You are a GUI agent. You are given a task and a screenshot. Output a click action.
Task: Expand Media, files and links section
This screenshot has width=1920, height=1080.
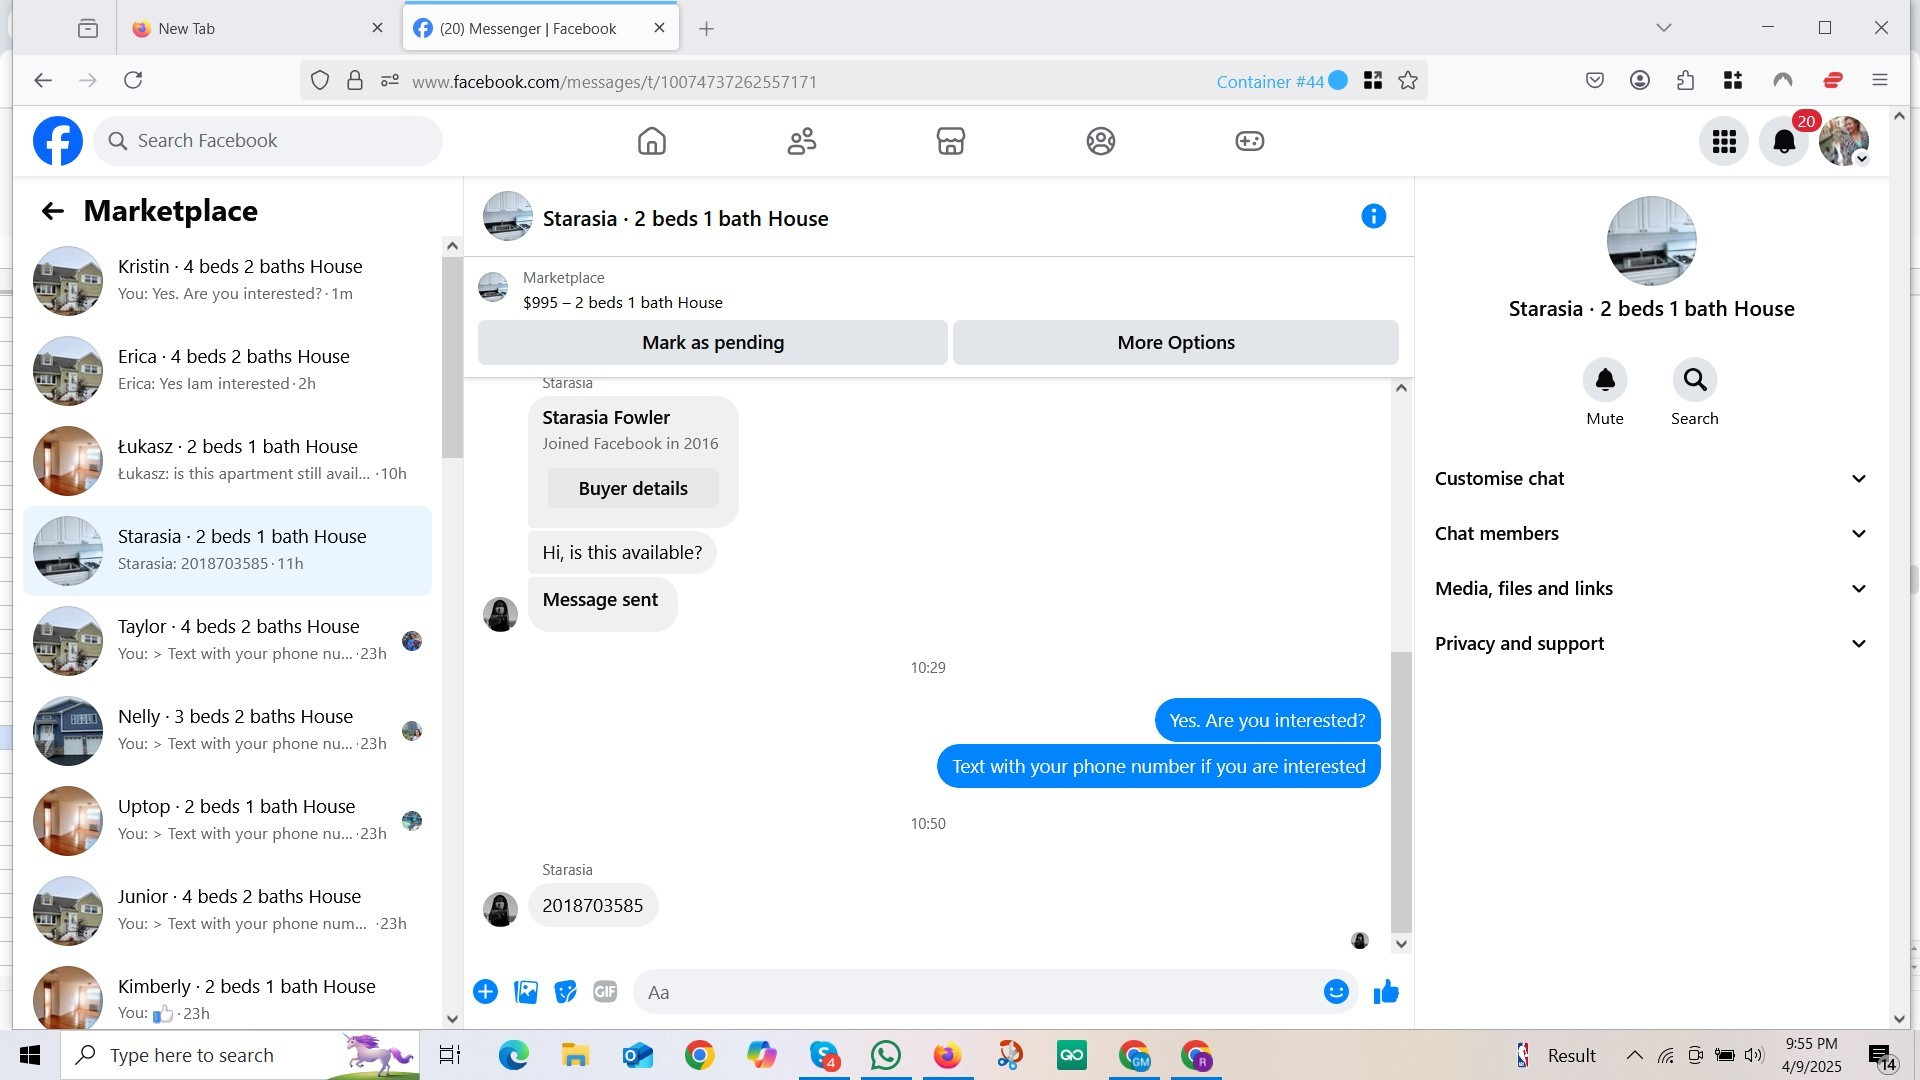(x=1650, y=589)
